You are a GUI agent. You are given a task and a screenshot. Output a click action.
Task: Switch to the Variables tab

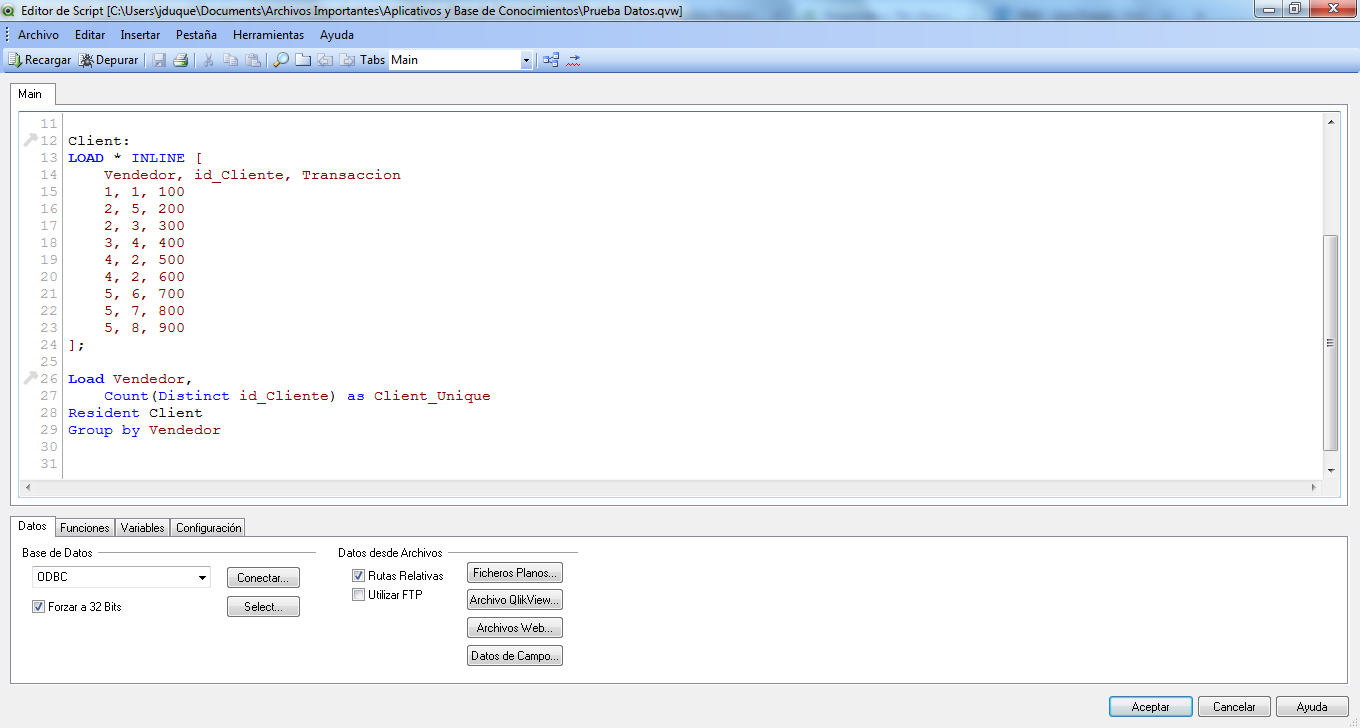point(143,527)
